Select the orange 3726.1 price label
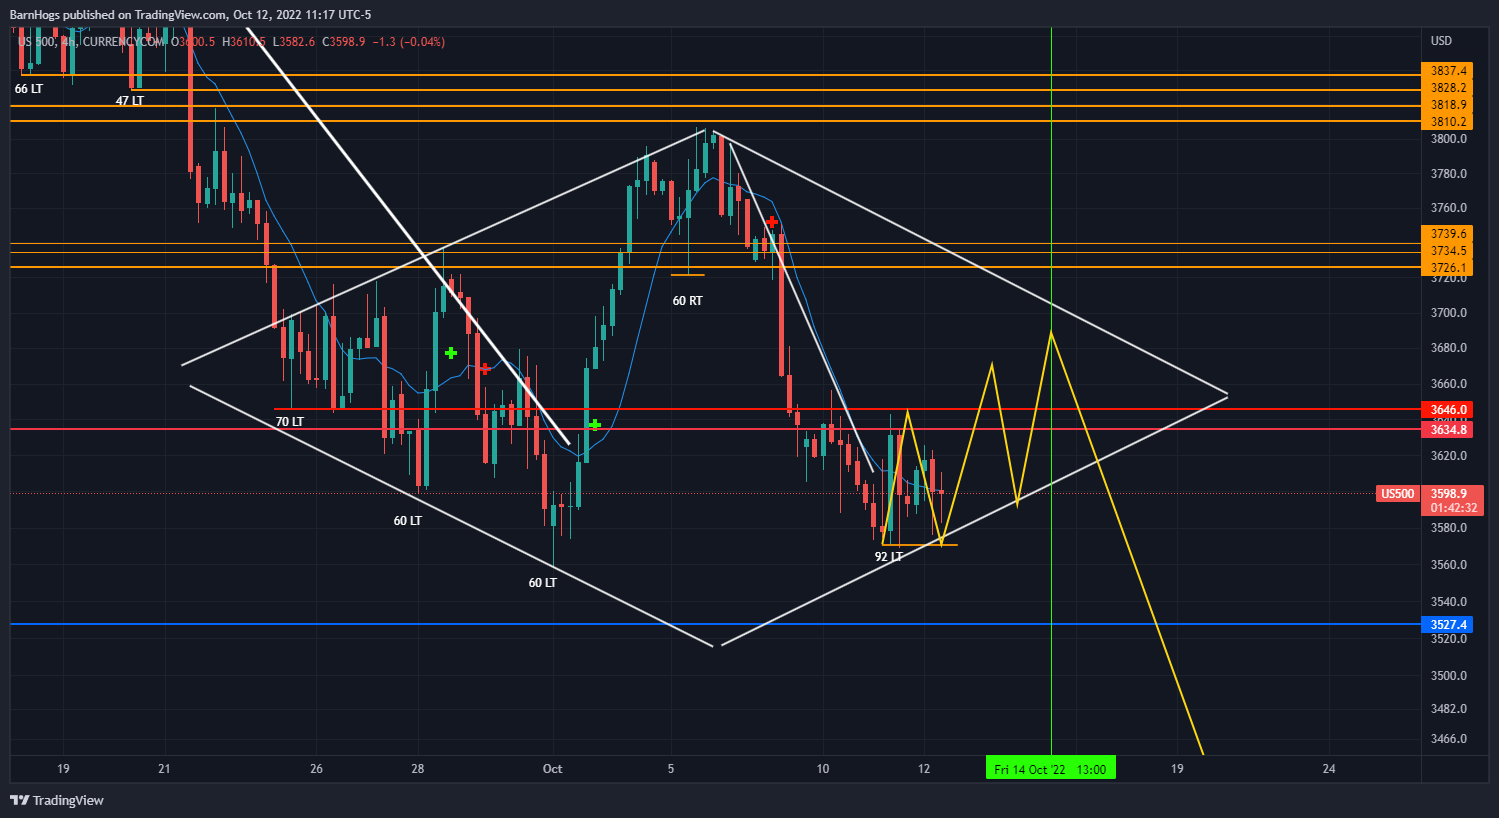 [x=1448, y=268]
